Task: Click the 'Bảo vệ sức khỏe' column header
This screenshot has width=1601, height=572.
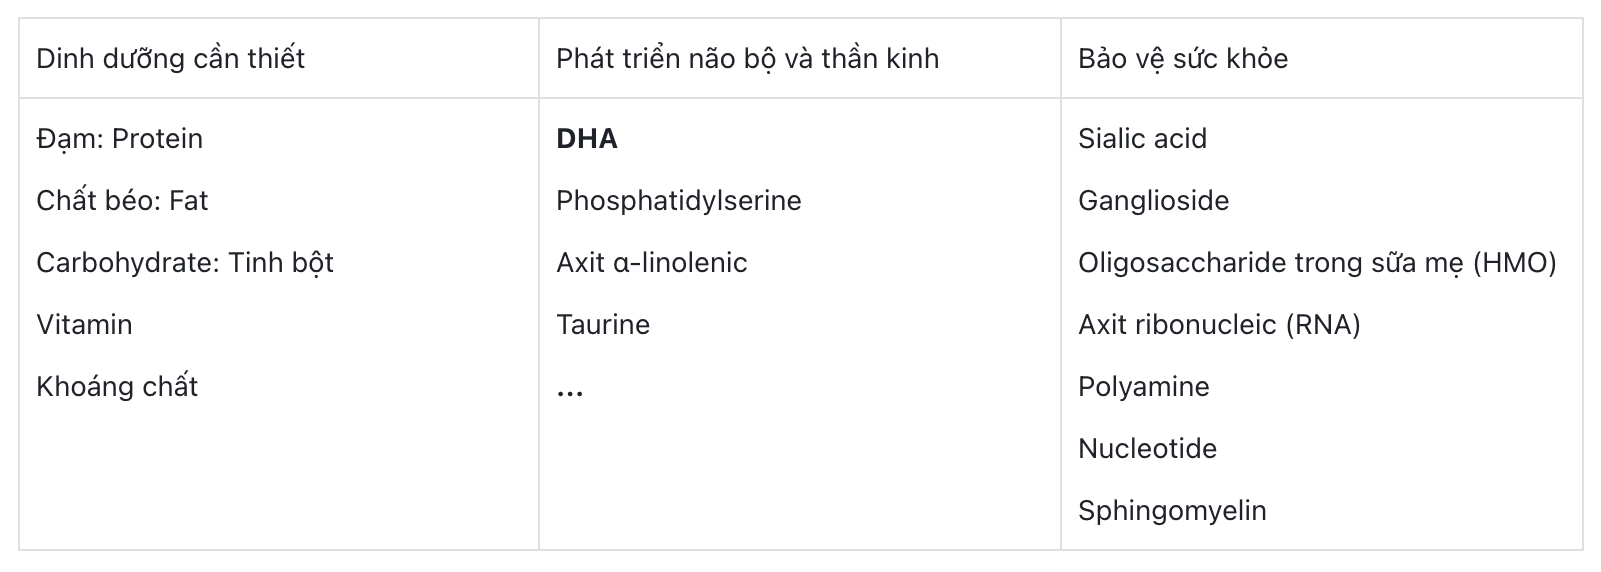Action: pos(1182,58)
